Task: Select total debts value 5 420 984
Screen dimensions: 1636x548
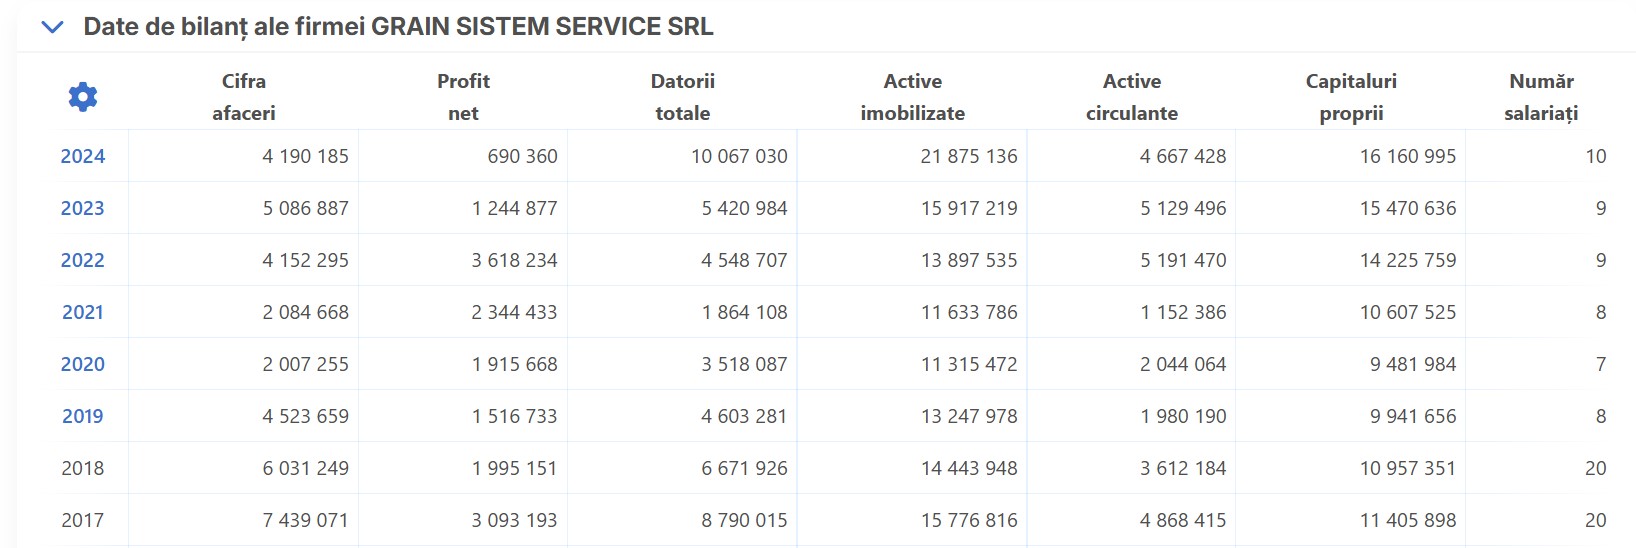Action: 745,208
